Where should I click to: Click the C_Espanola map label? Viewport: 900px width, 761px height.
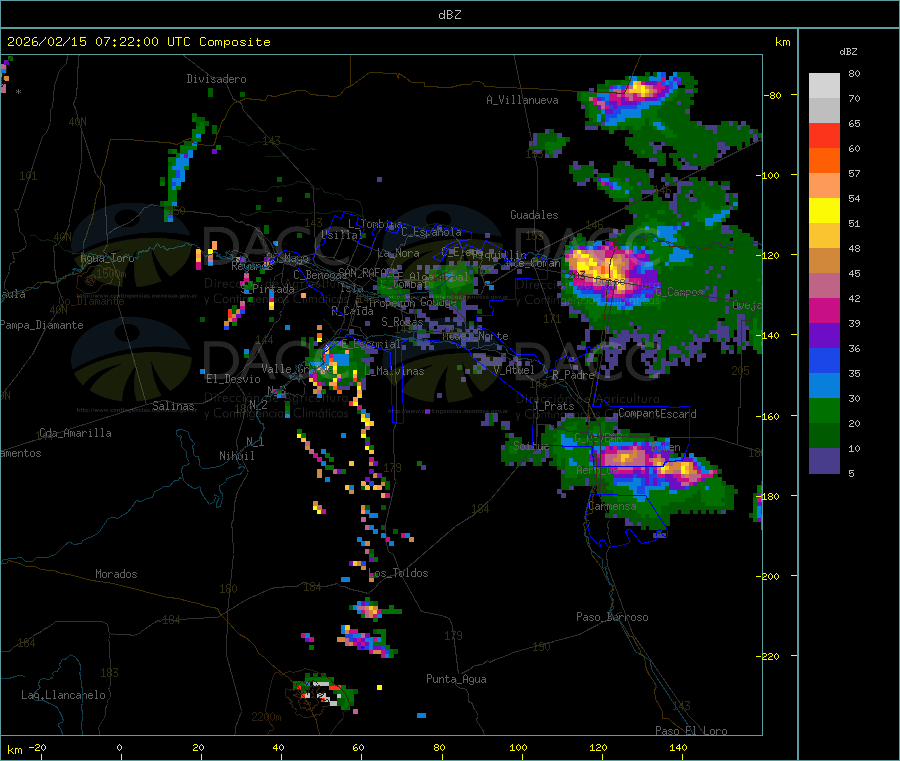point(431,232)
